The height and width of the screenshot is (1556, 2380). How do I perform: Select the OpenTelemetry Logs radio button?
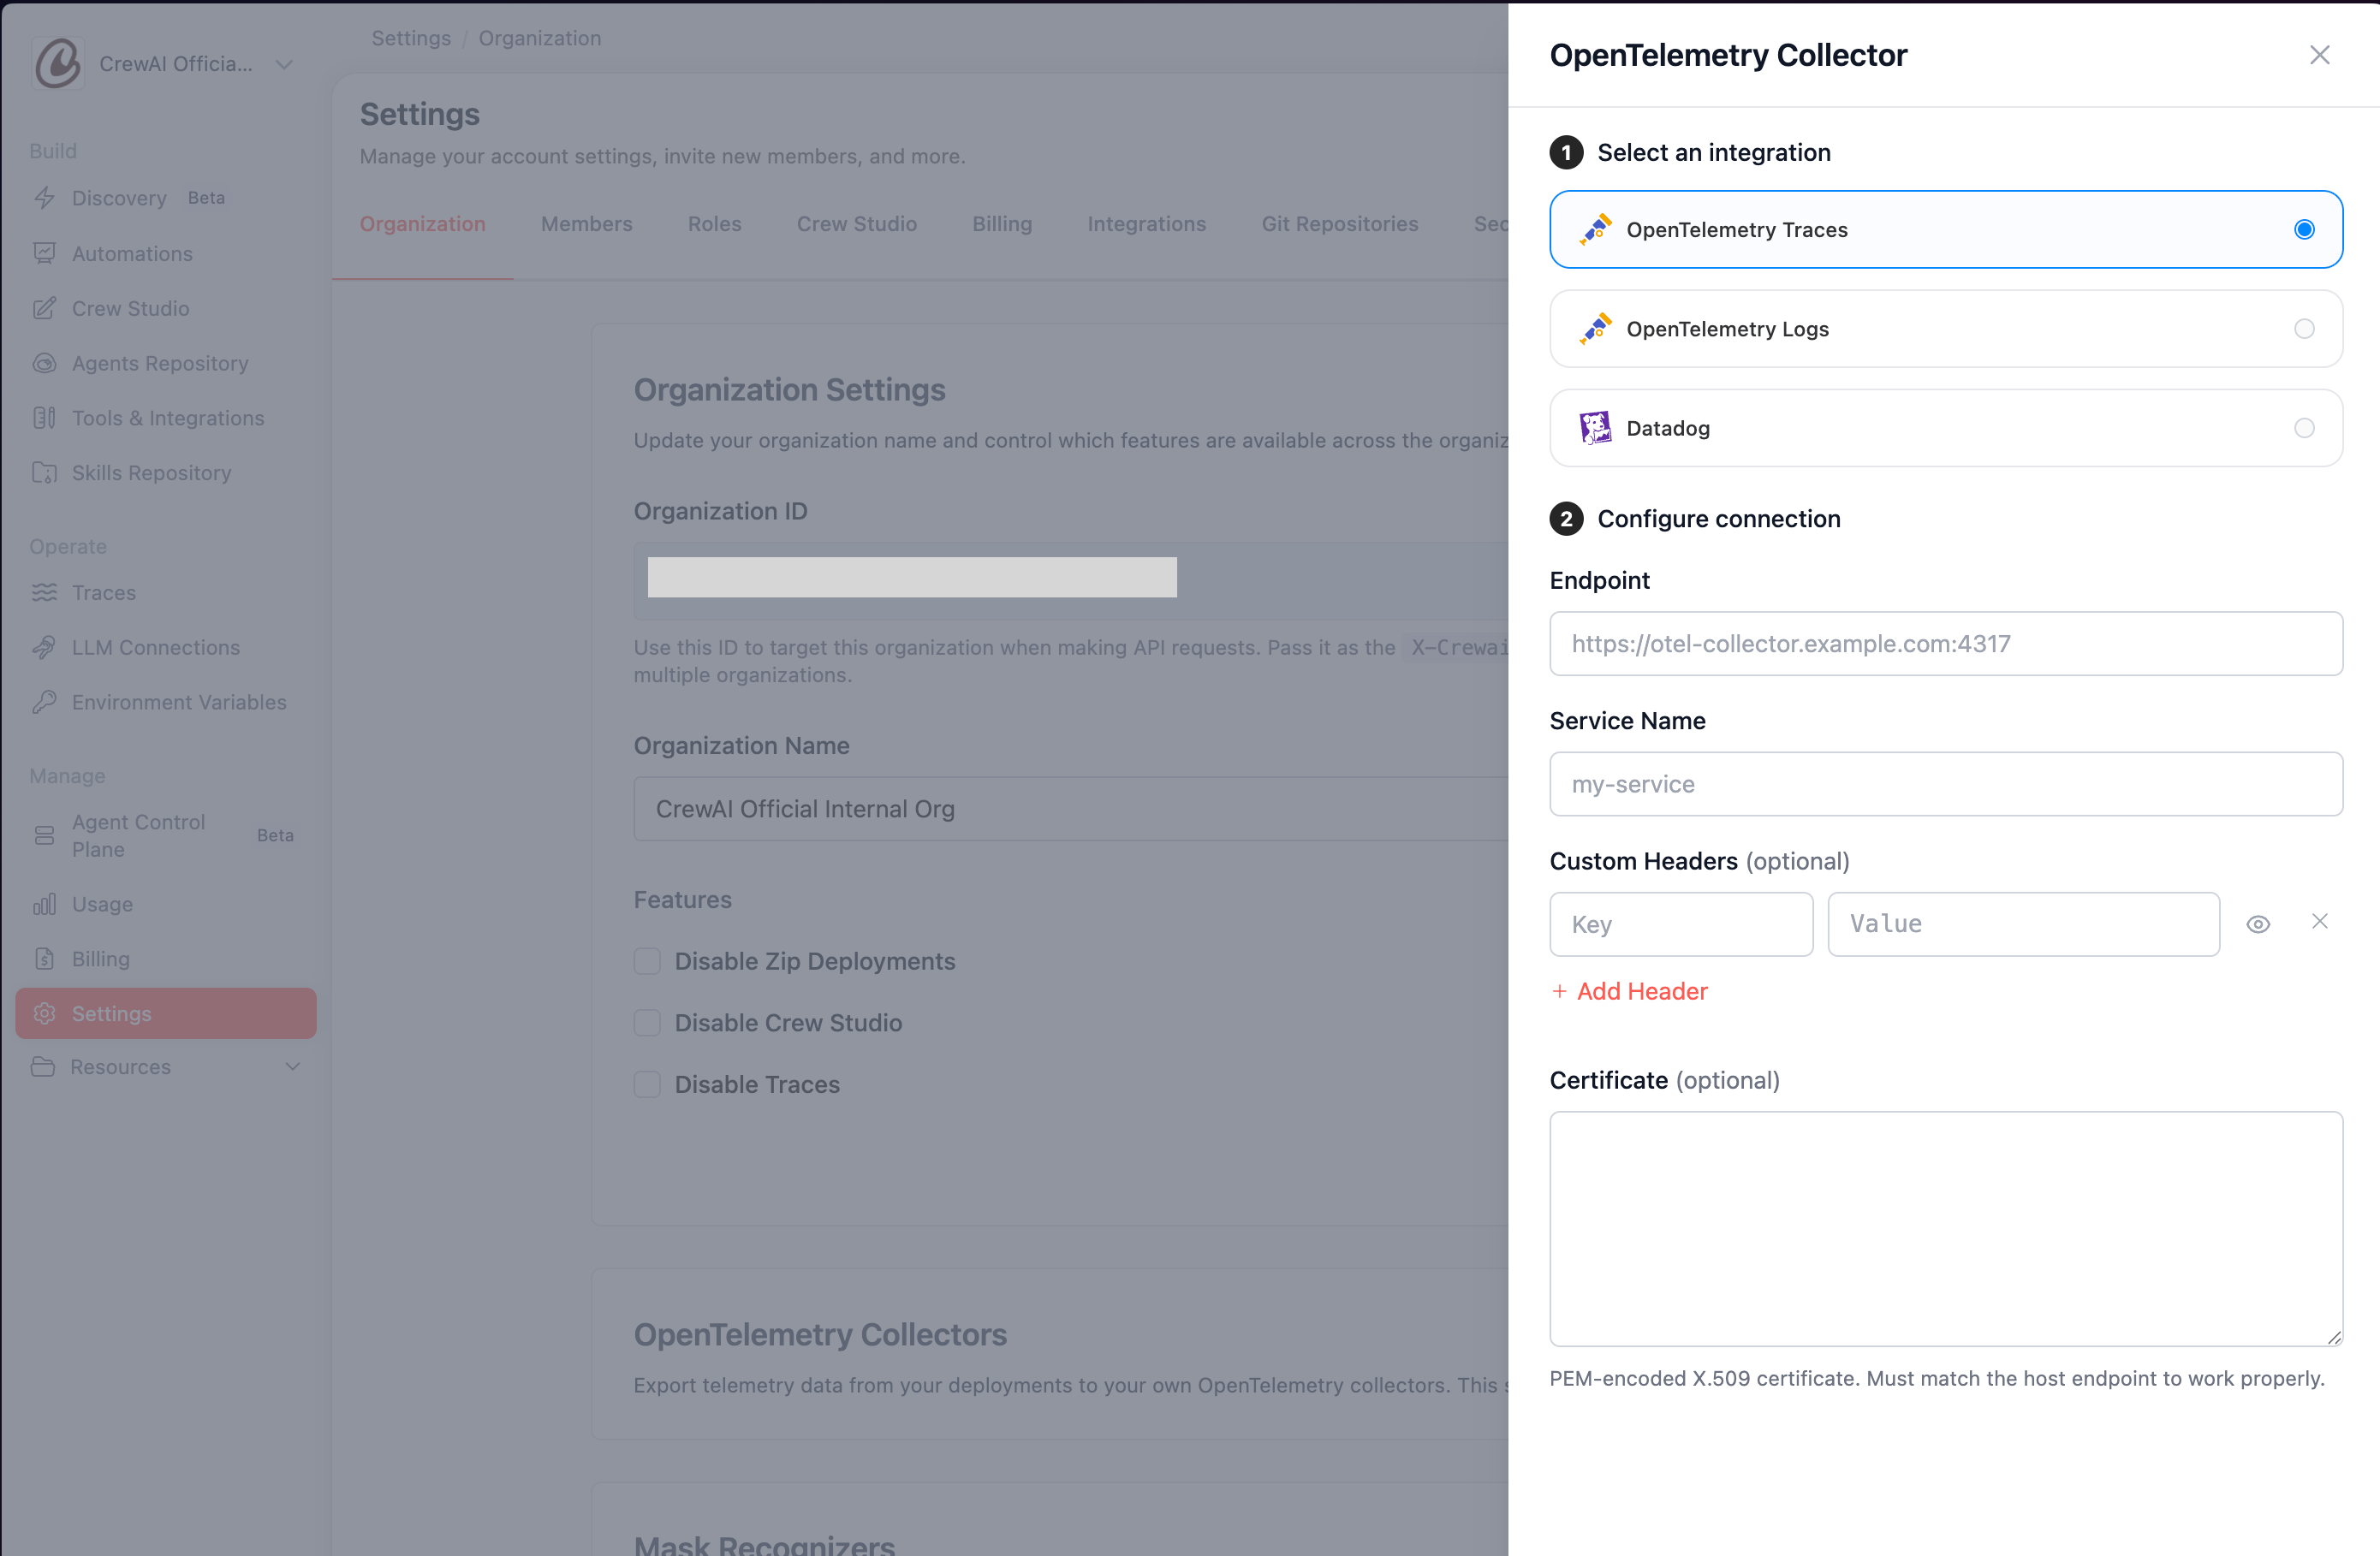(2304, 328)
